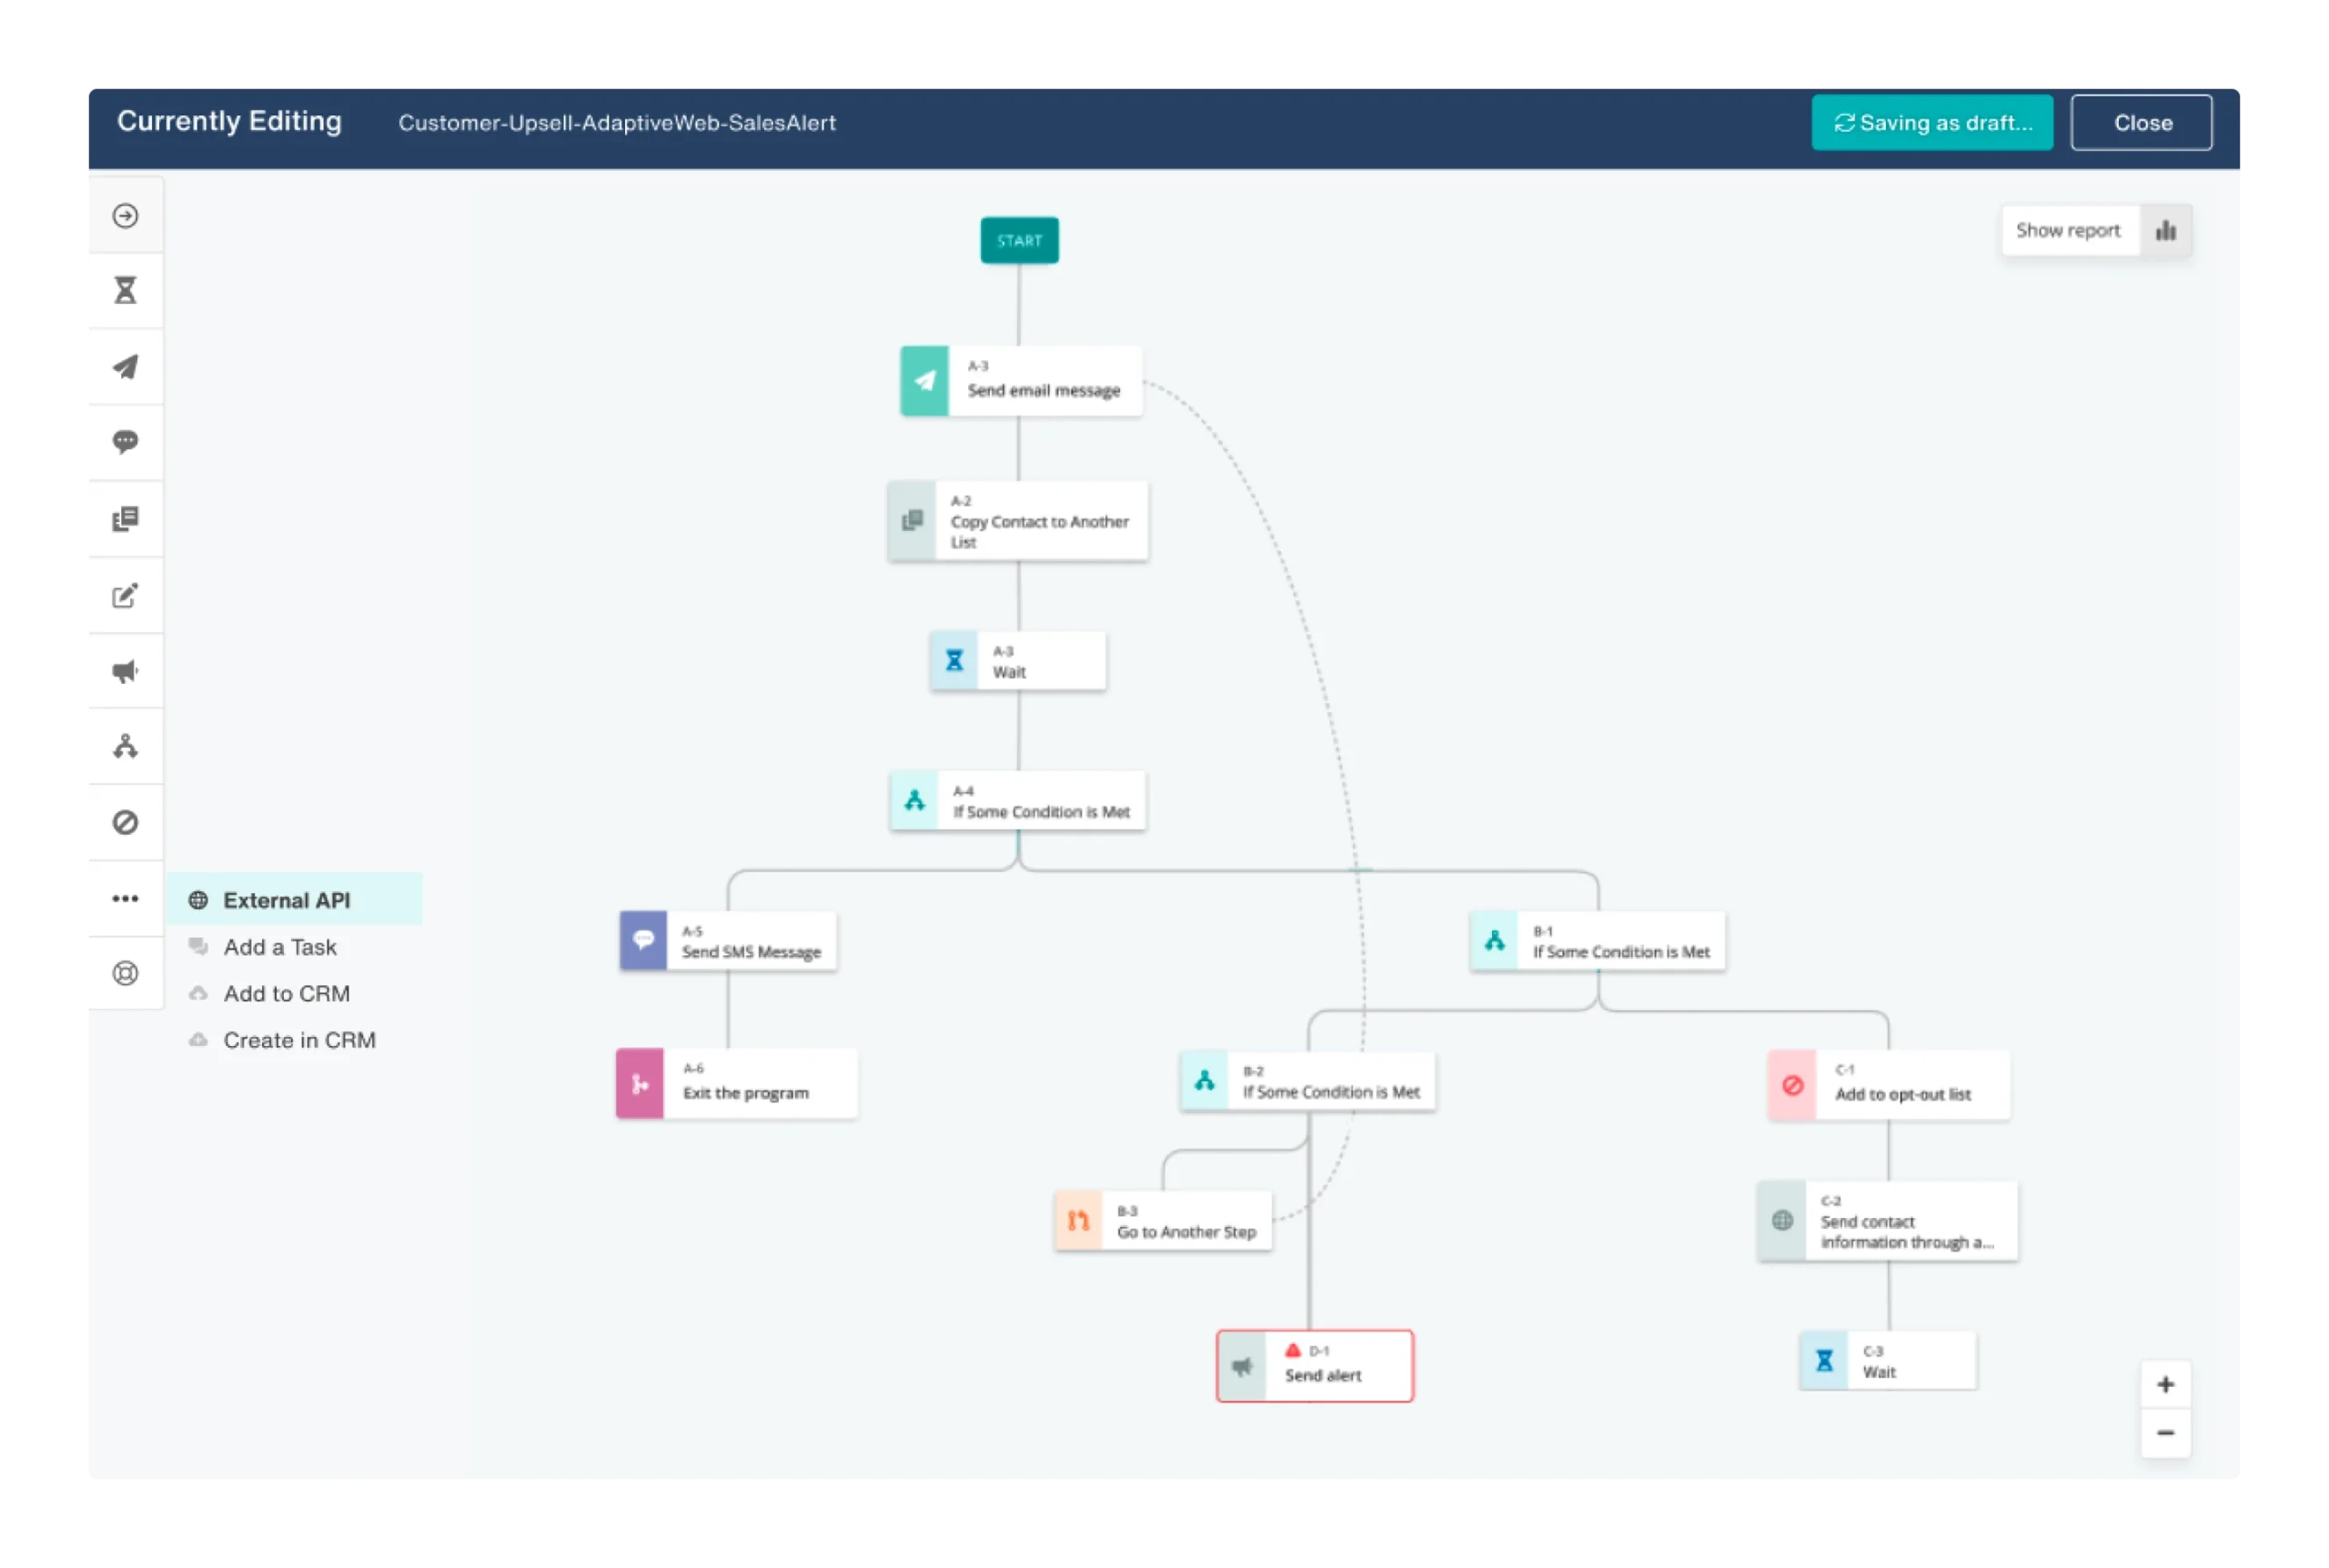
Task: Expand the three-dots more actions menu
Action: 125,898
